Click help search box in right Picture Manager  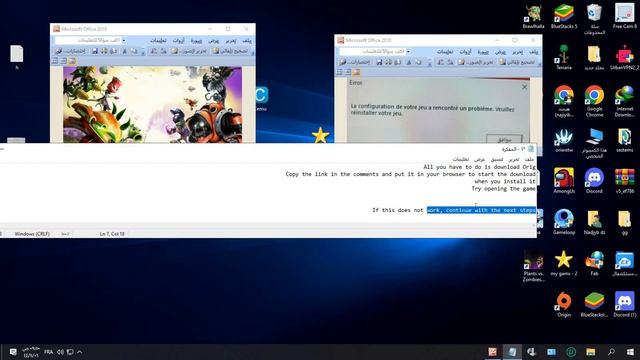[x=372, y=51]
